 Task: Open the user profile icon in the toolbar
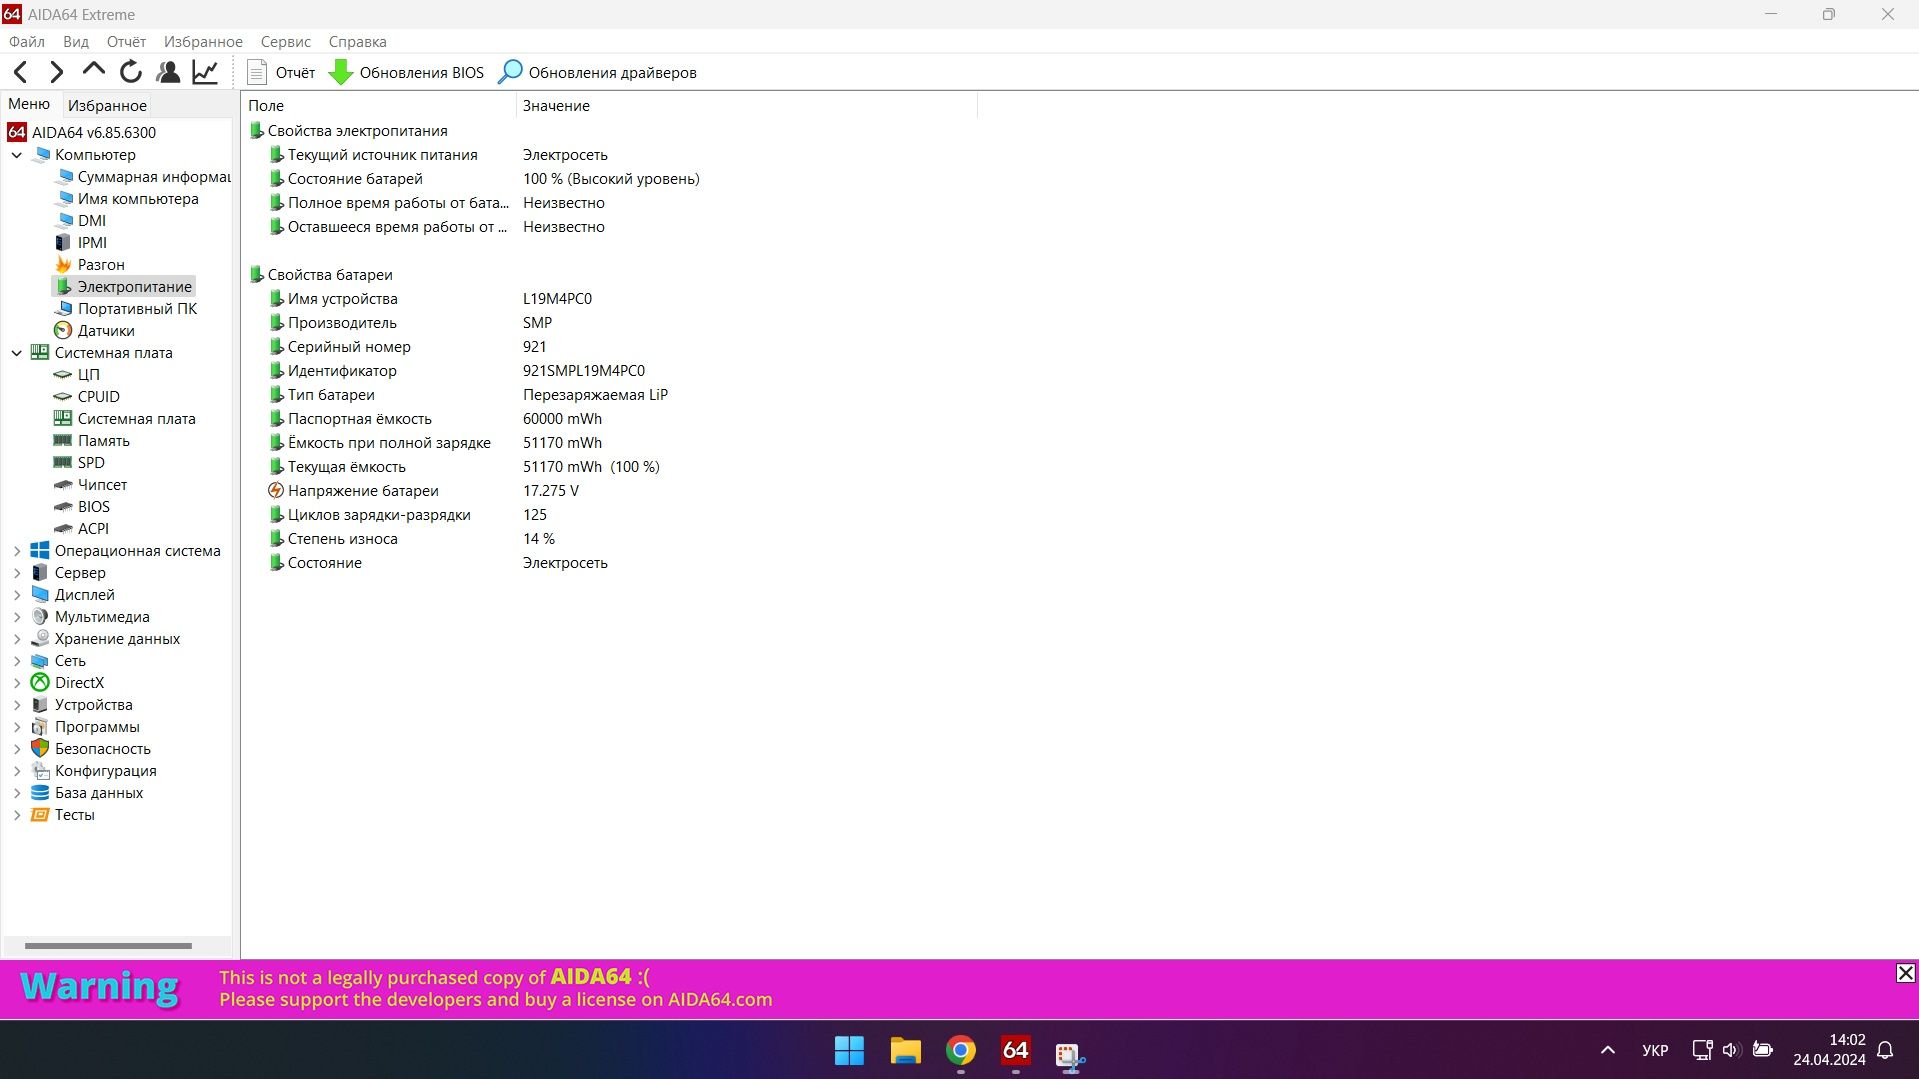[x=168, y=72]
